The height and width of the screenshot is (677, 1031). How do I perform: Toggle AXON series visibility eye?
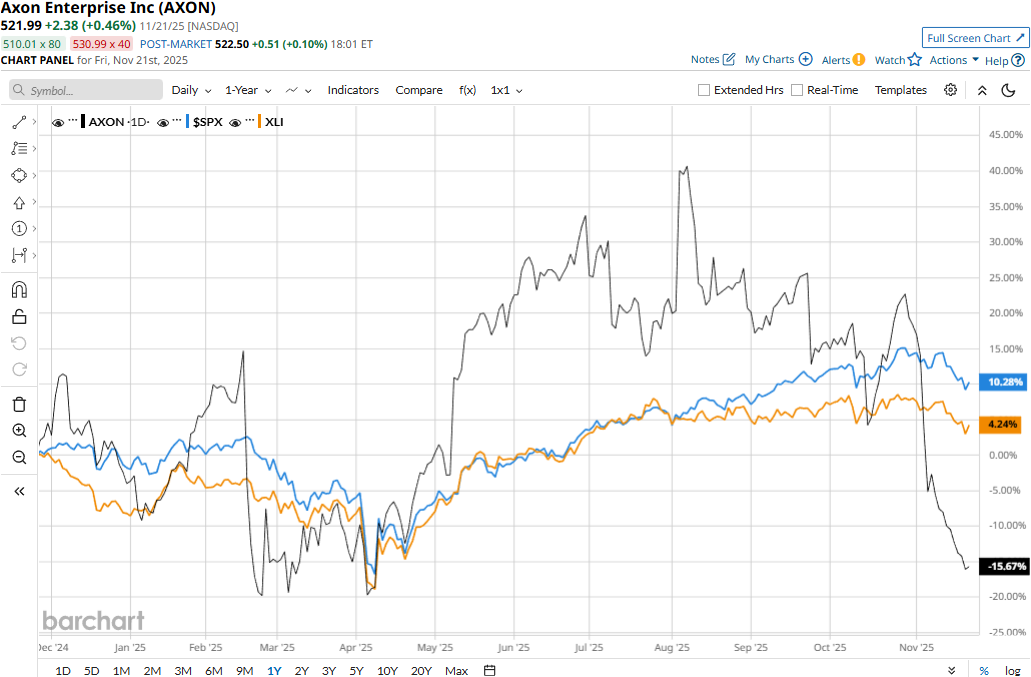coord(58,122)
